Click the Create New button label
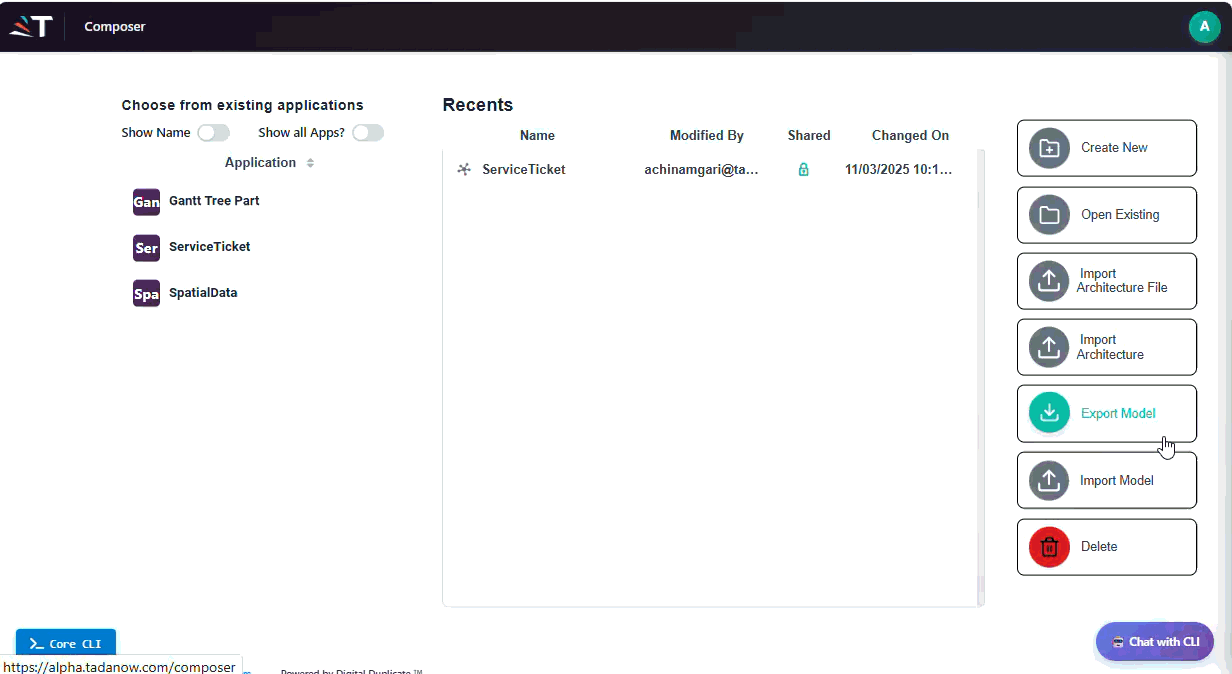 (1114, 148)
